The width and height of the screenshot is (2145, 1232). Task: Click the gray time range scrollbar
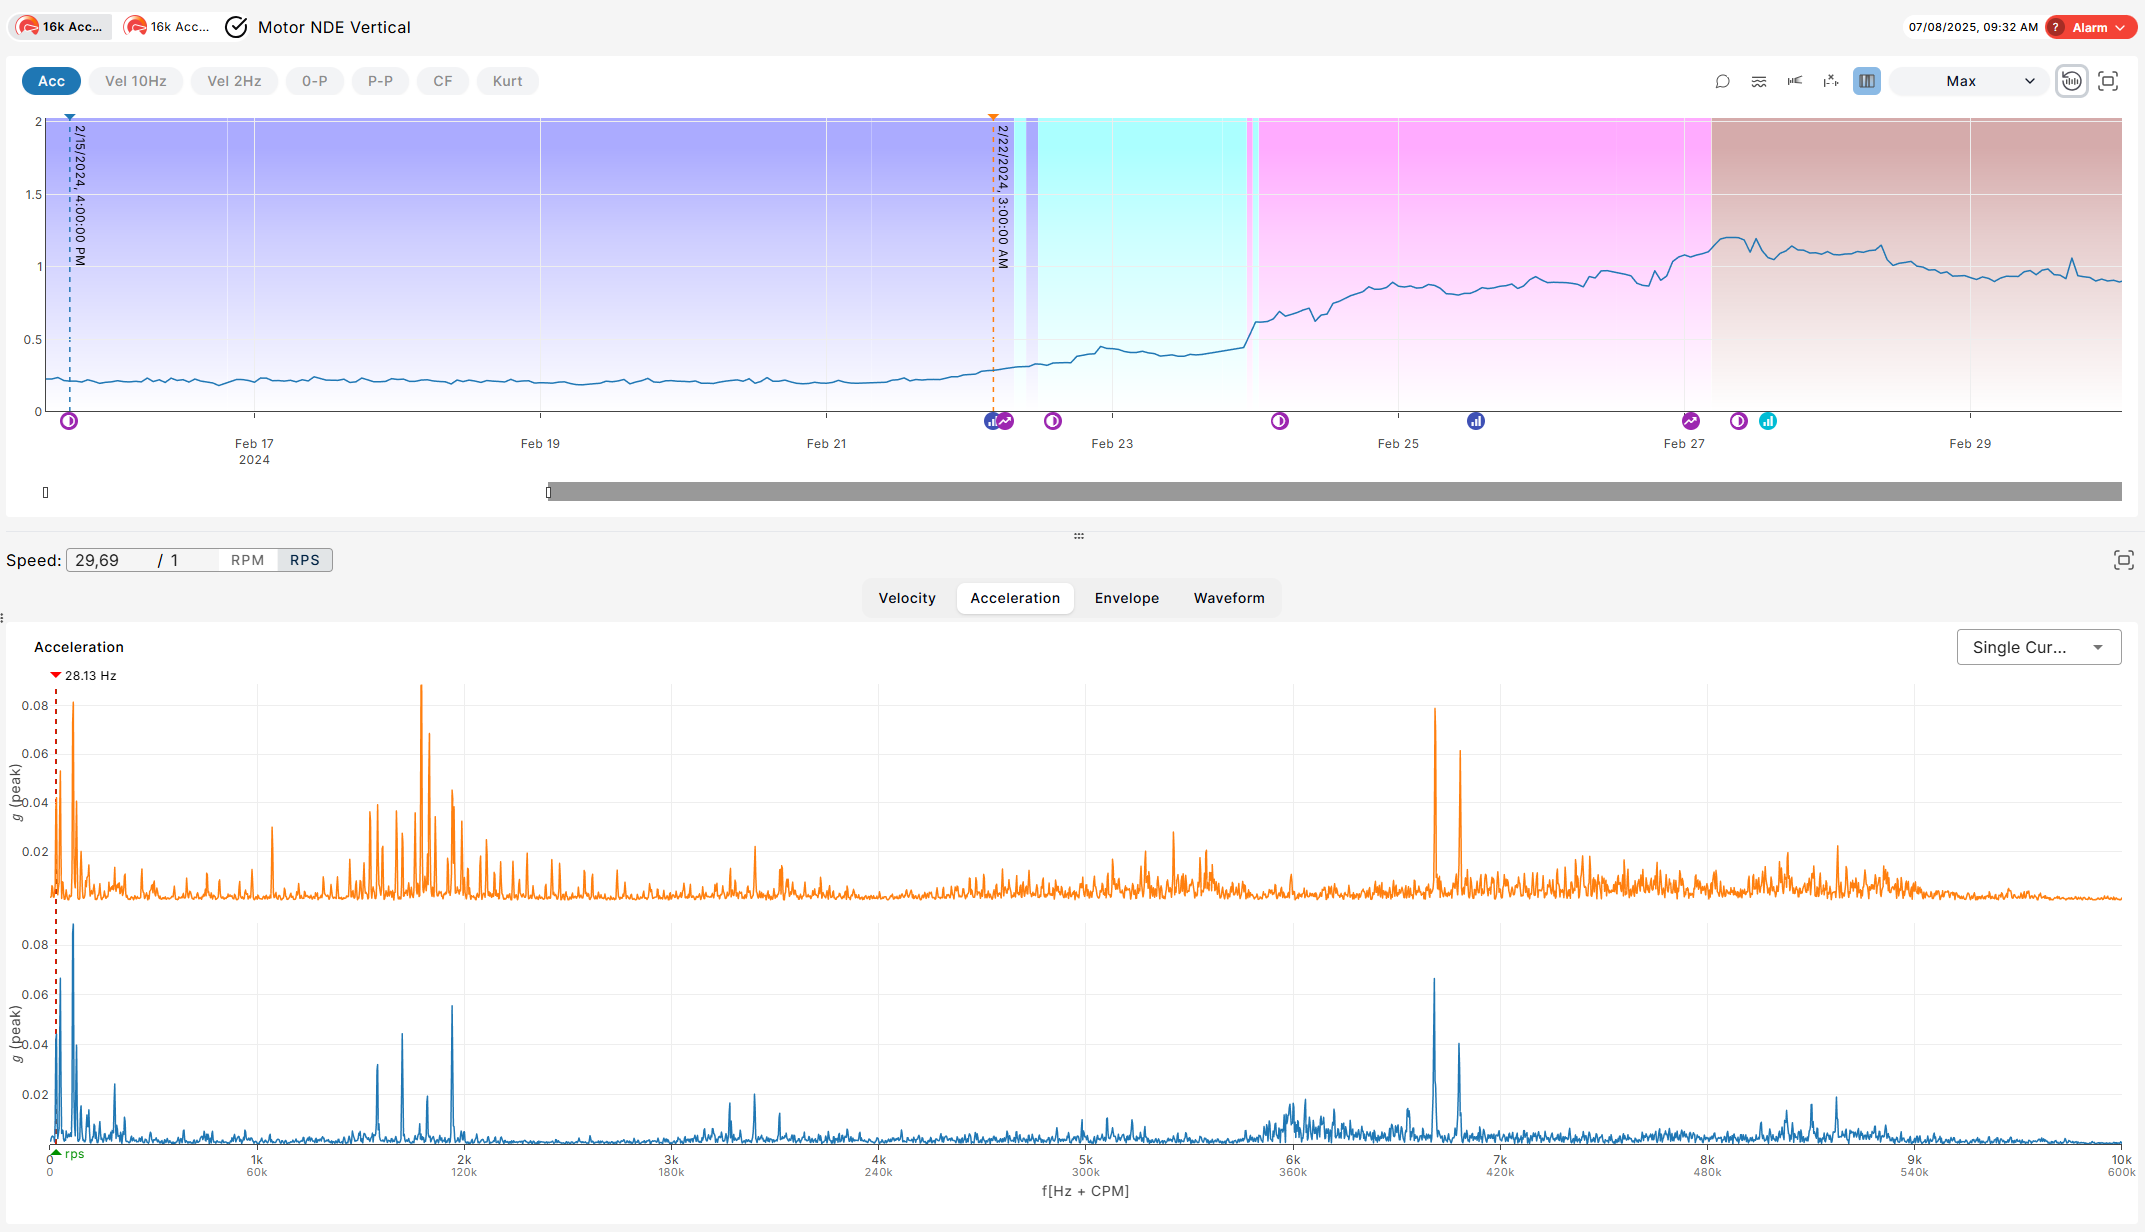1334,491
